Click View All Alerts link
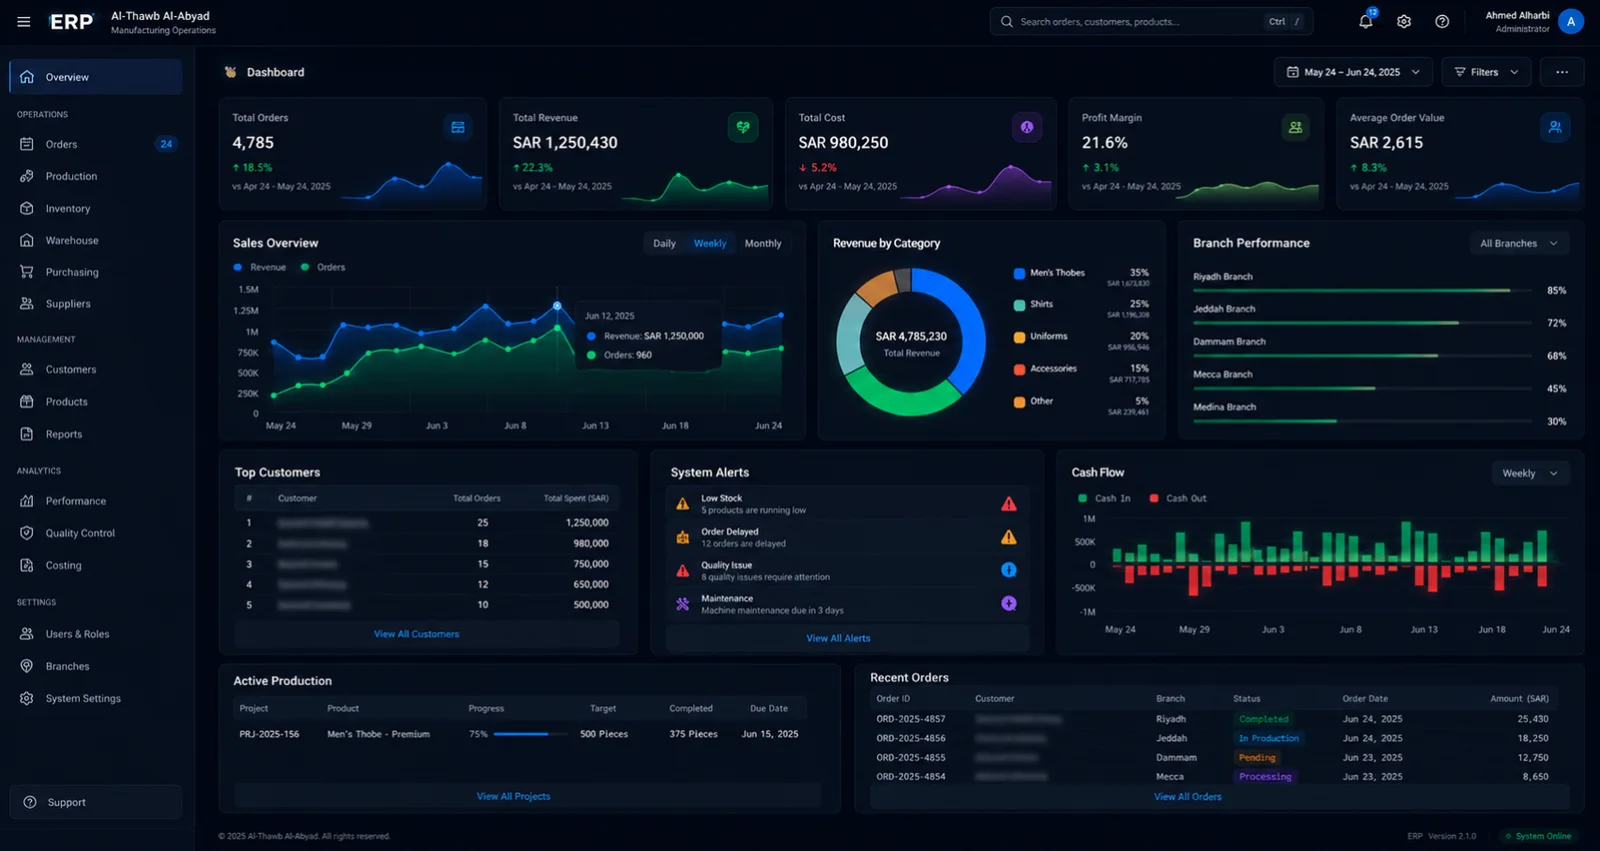 pos(838,638)
